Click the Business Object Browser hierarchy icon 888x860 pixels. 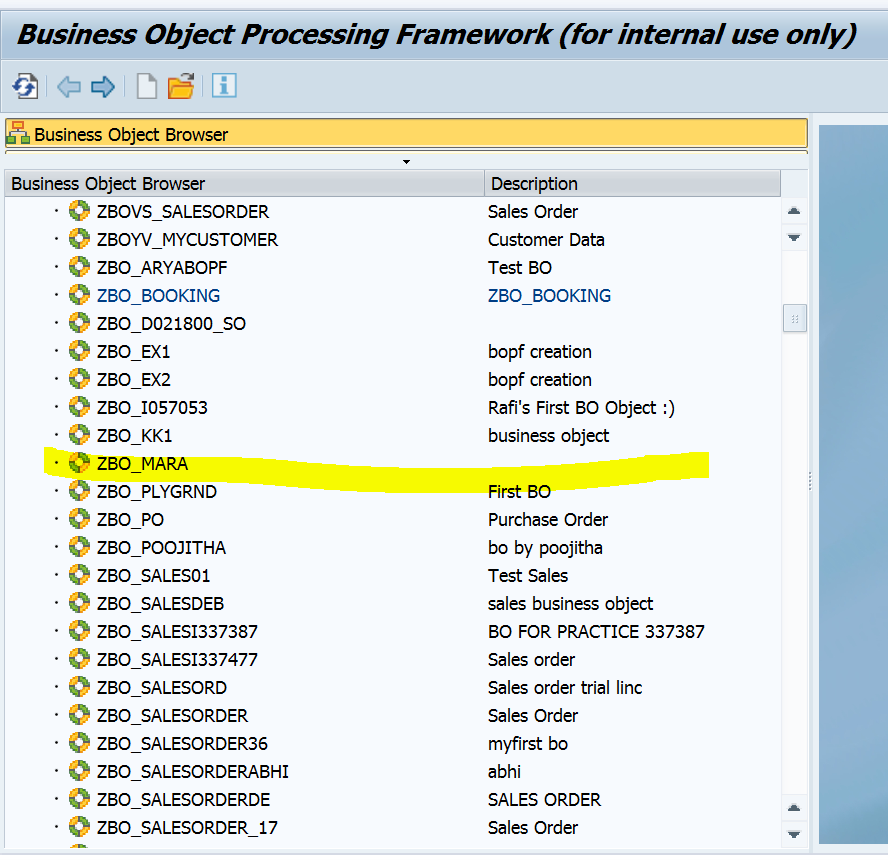(18, 133)
